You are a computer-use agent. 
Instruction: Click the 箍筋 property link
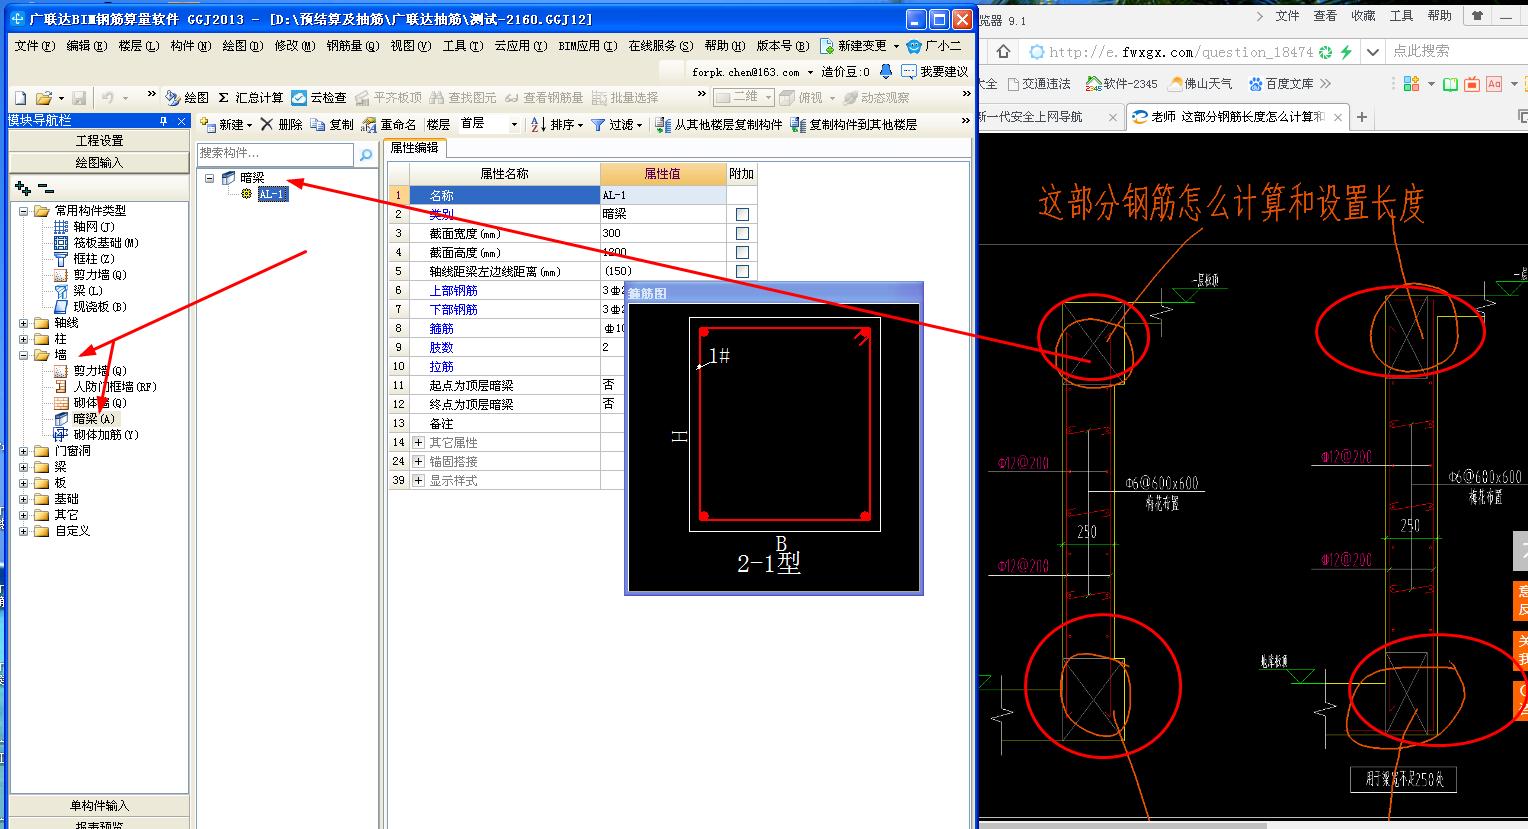point(441,328)
